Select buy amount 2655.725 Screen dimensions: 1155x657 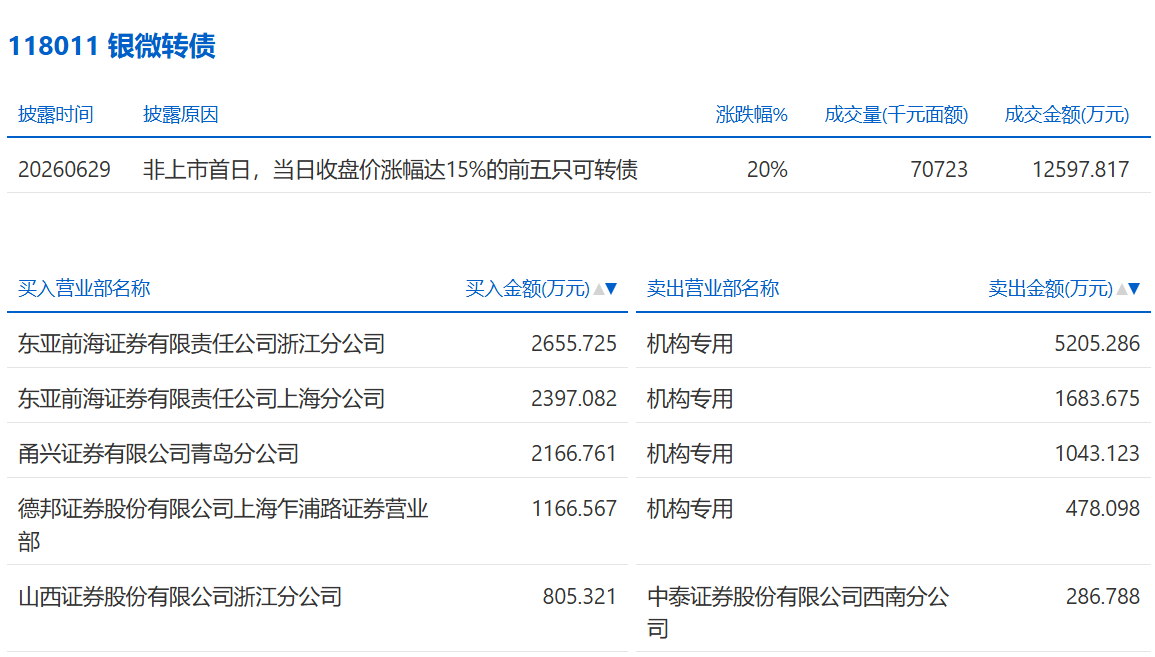pyautogui.click(x=574, y=344)
